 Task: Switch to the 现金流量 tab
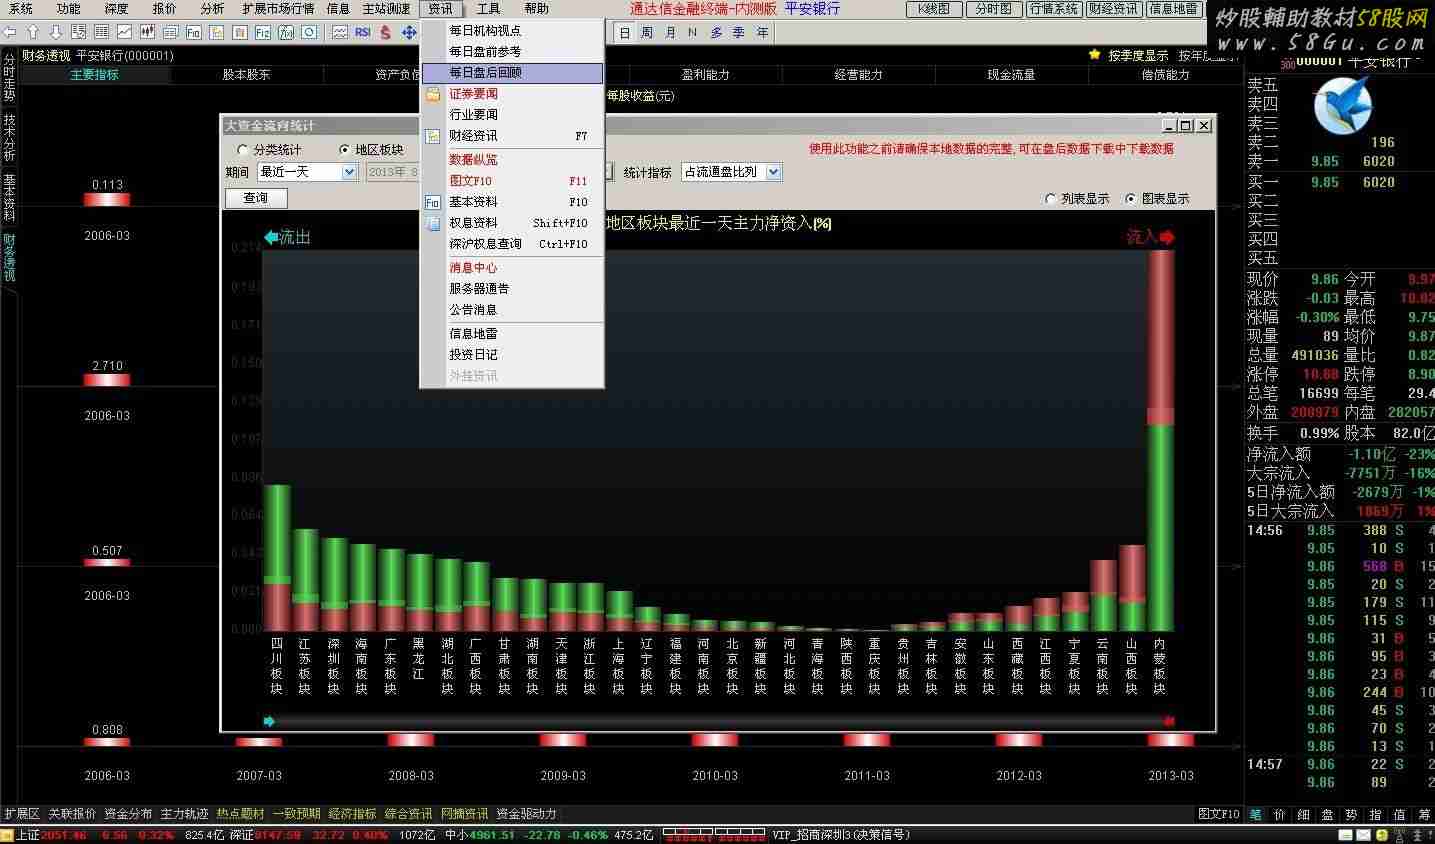click(x=1011, y=75)
